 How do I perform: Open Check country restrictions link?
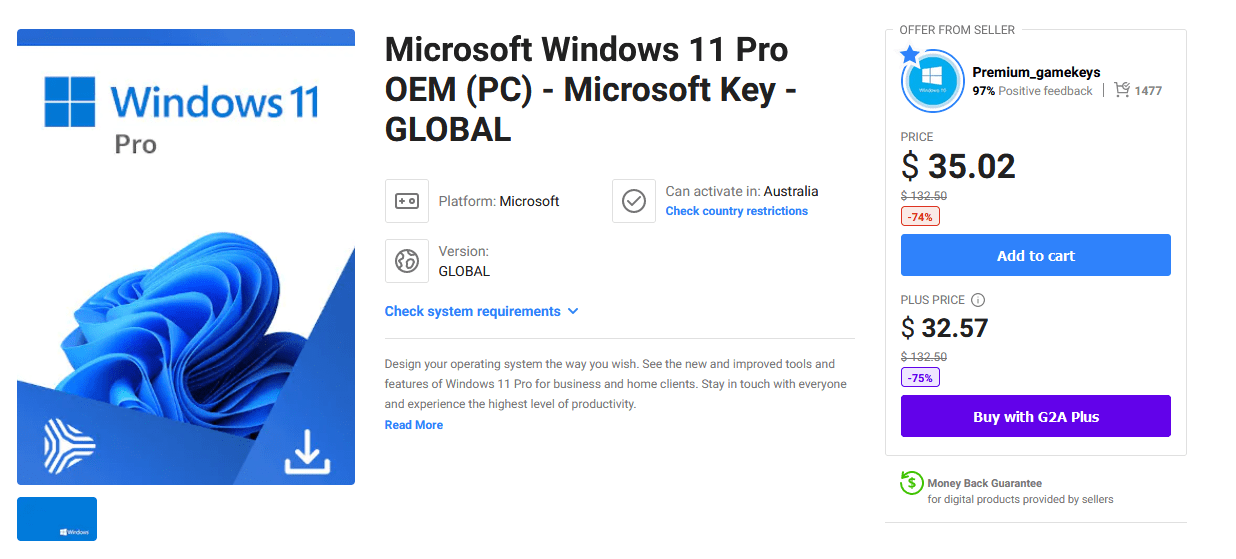(736, 211)
